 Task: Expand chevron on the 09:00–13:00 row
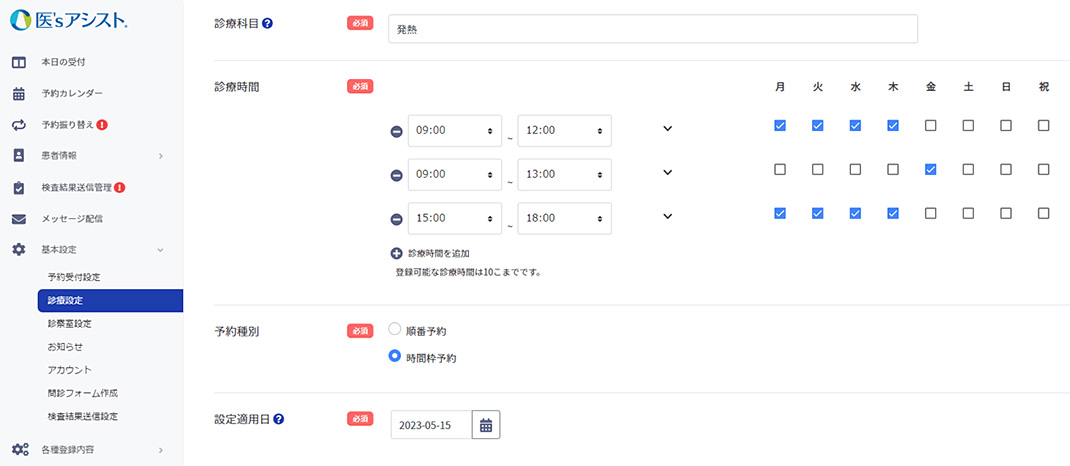pyautogui.click(x=668, y=172)
